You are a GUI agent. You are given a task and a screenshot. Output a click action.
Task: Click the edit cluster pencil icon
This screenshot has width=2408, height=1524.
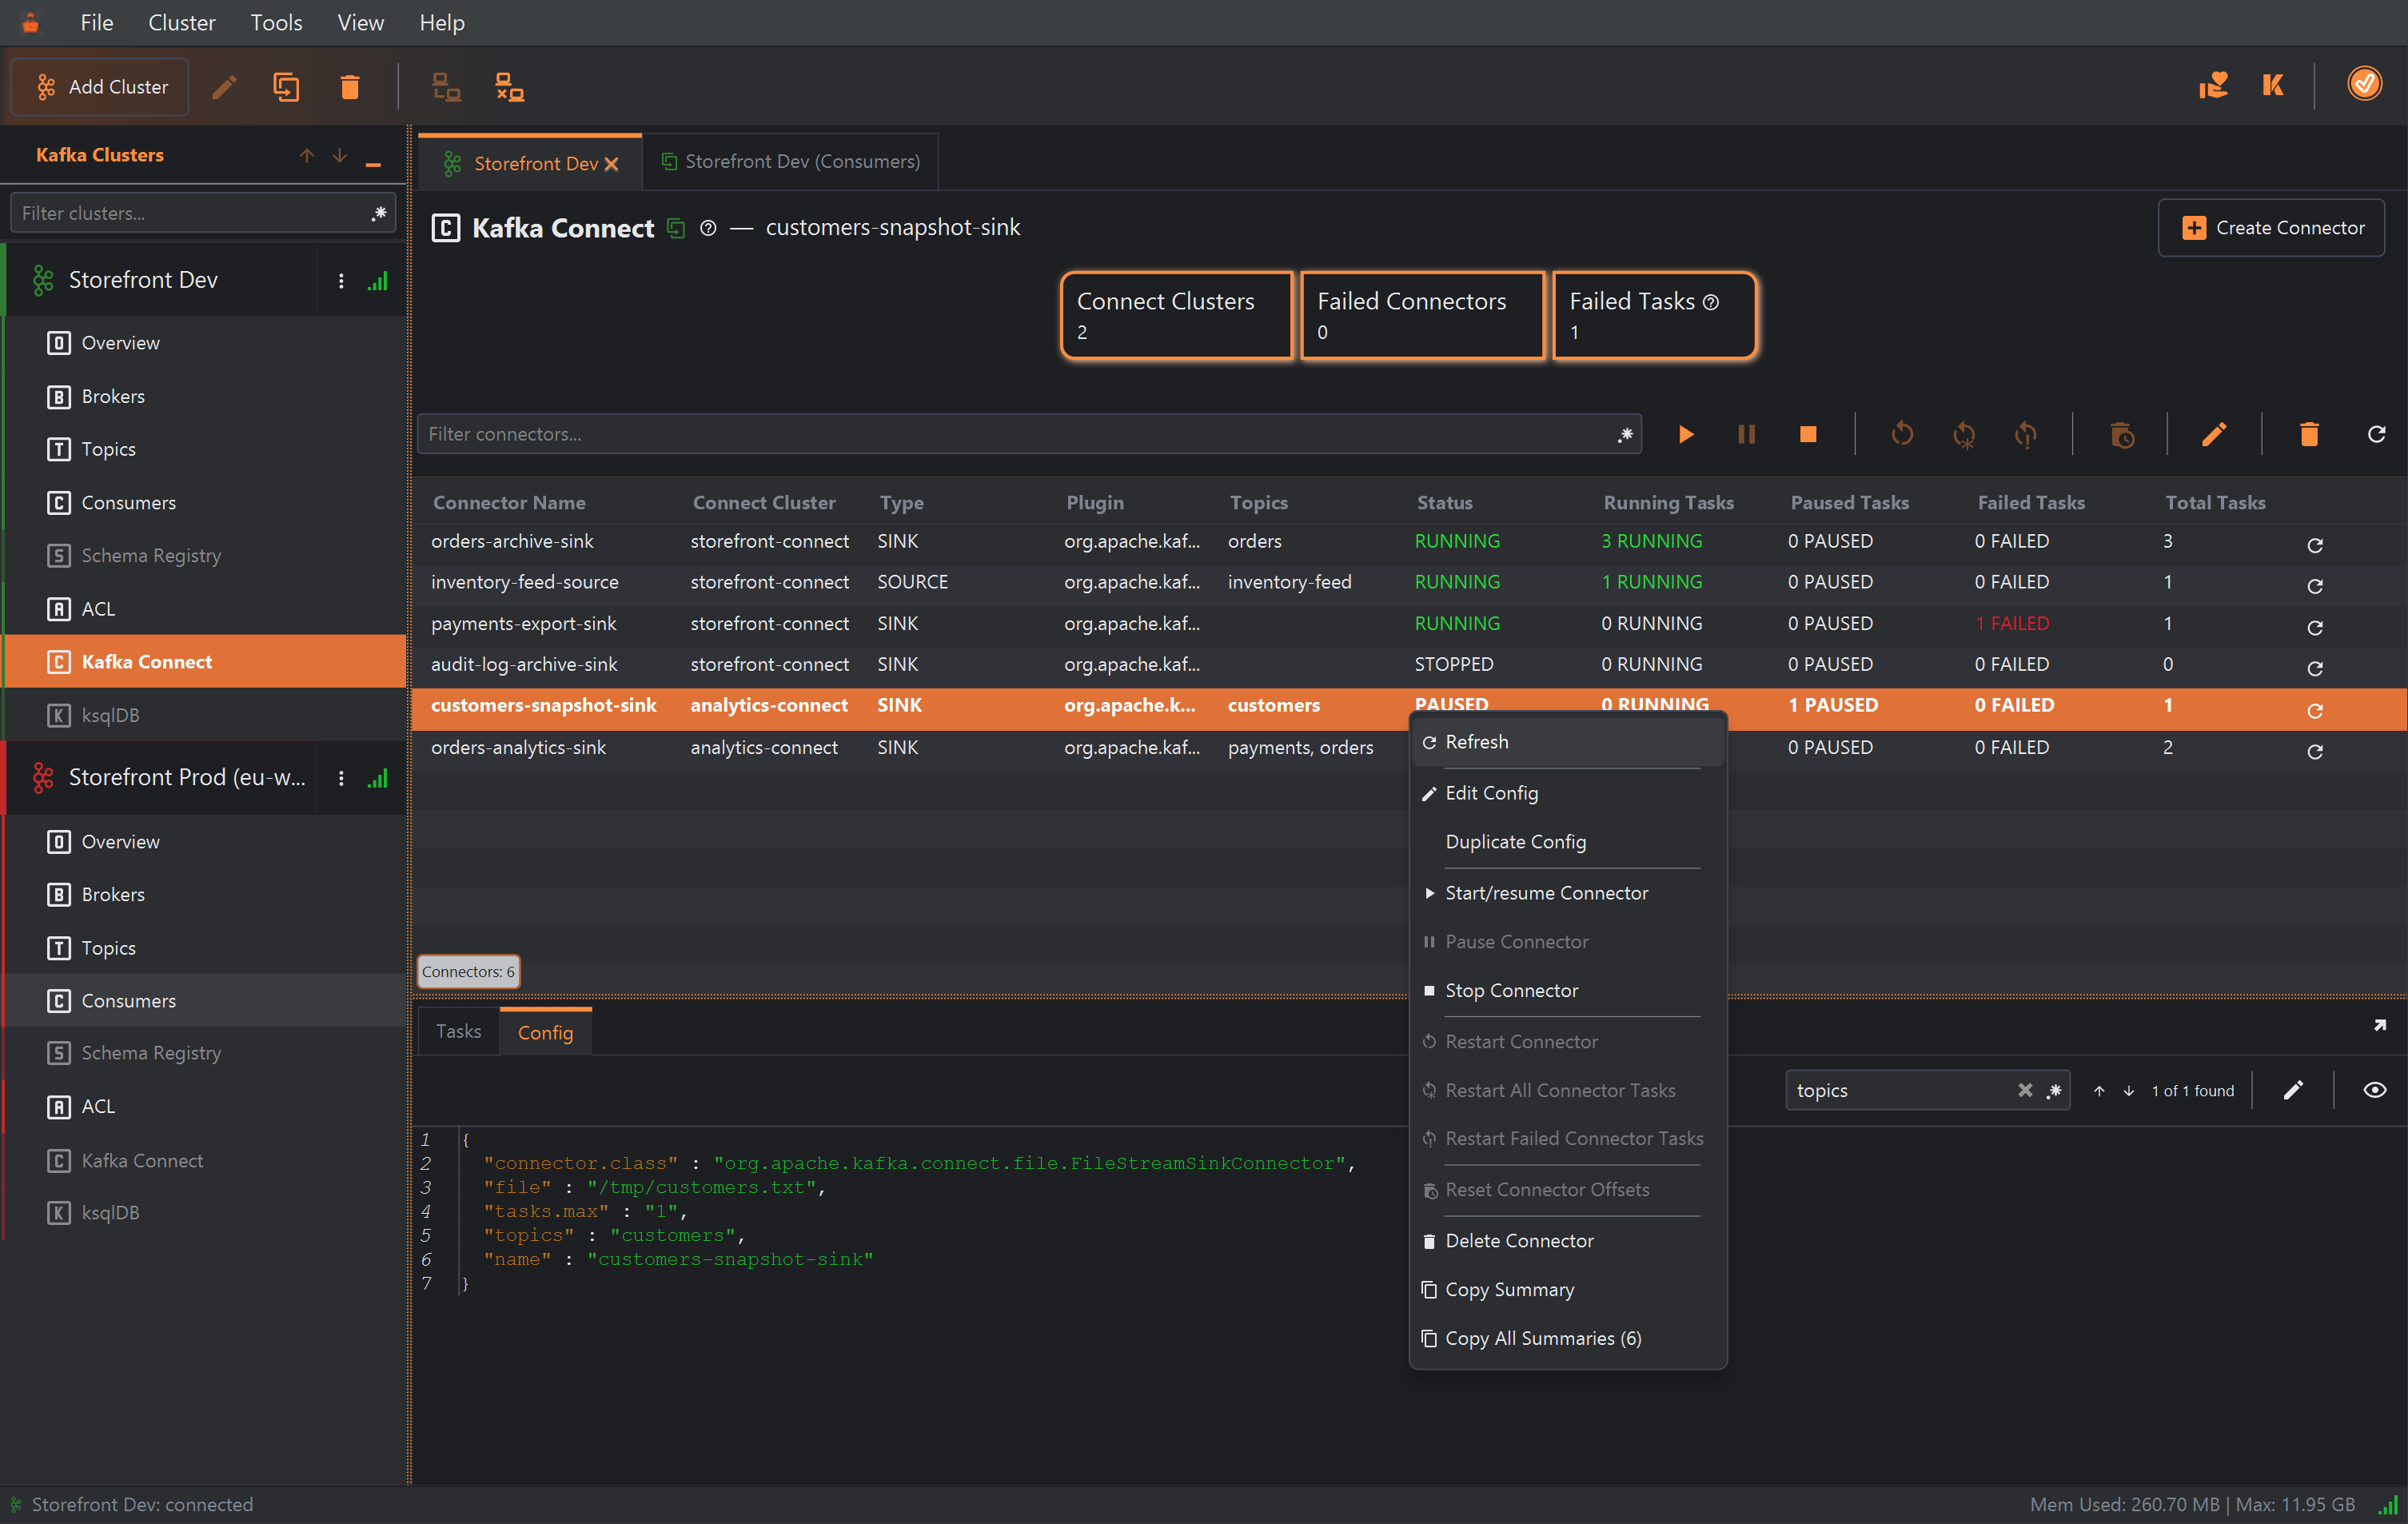pos(224,87)
